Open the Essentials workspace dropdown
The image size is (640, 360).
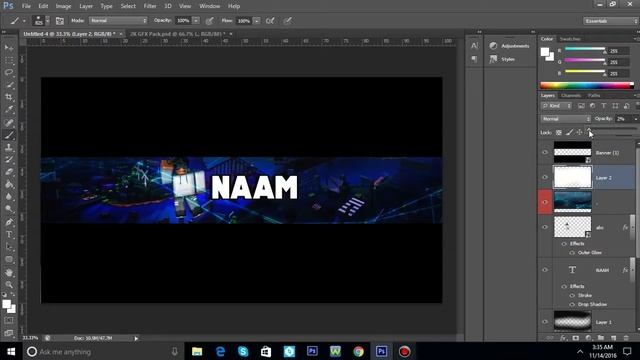point(610,21)
